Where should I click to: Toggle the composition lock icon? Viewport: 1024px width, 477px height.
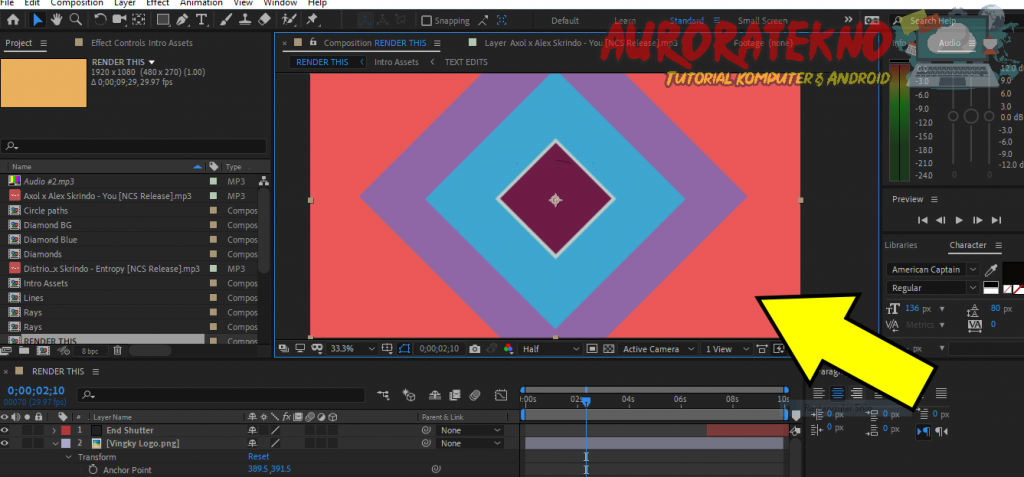coord(313,42)
